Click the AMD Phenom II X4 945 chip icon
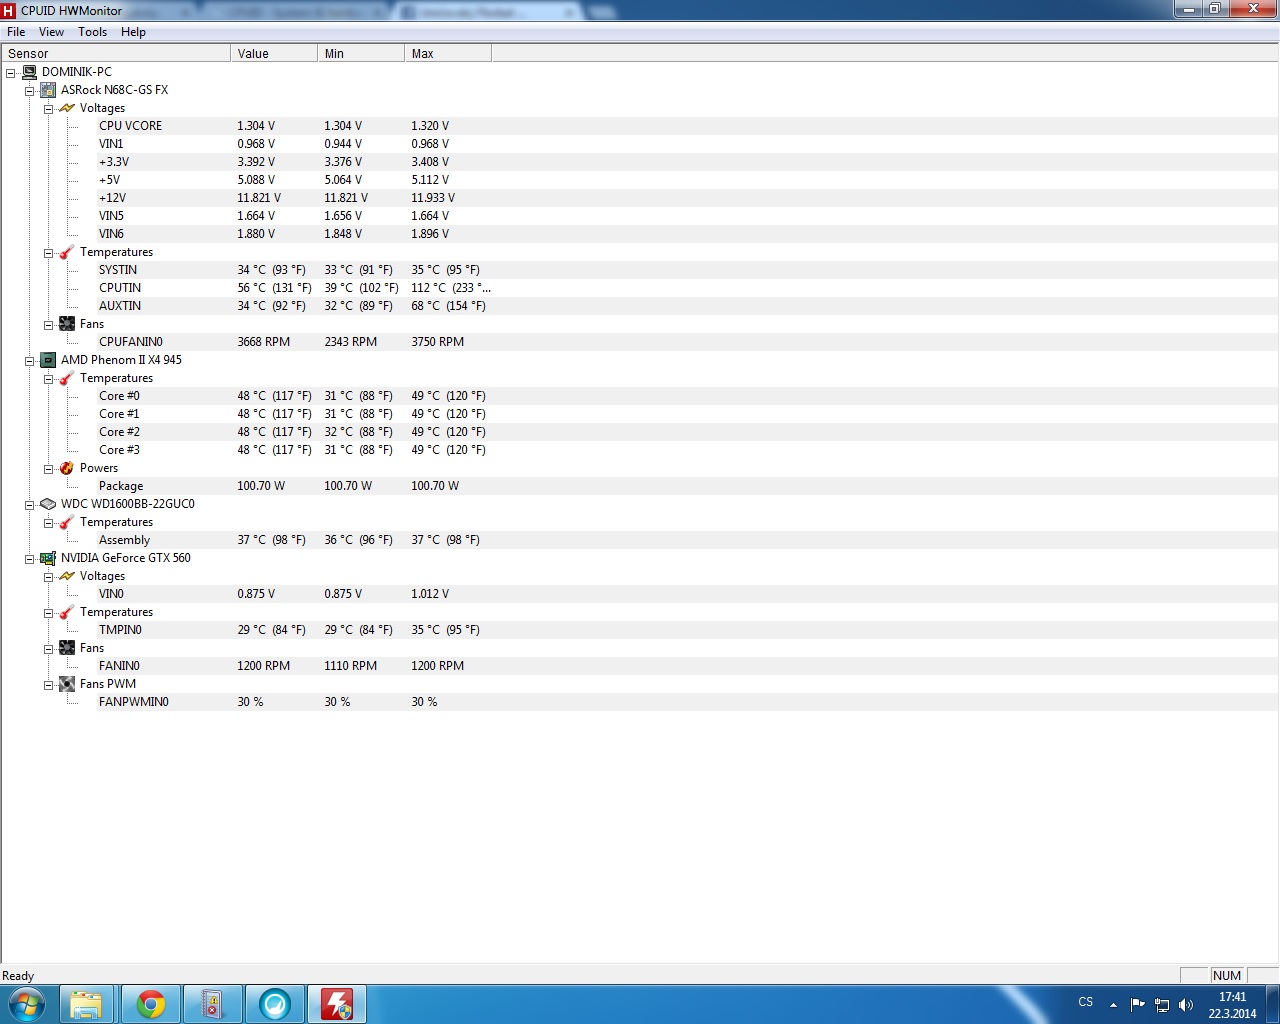The width and height of the screenshot is (1280, 1024). pos(48,360)
